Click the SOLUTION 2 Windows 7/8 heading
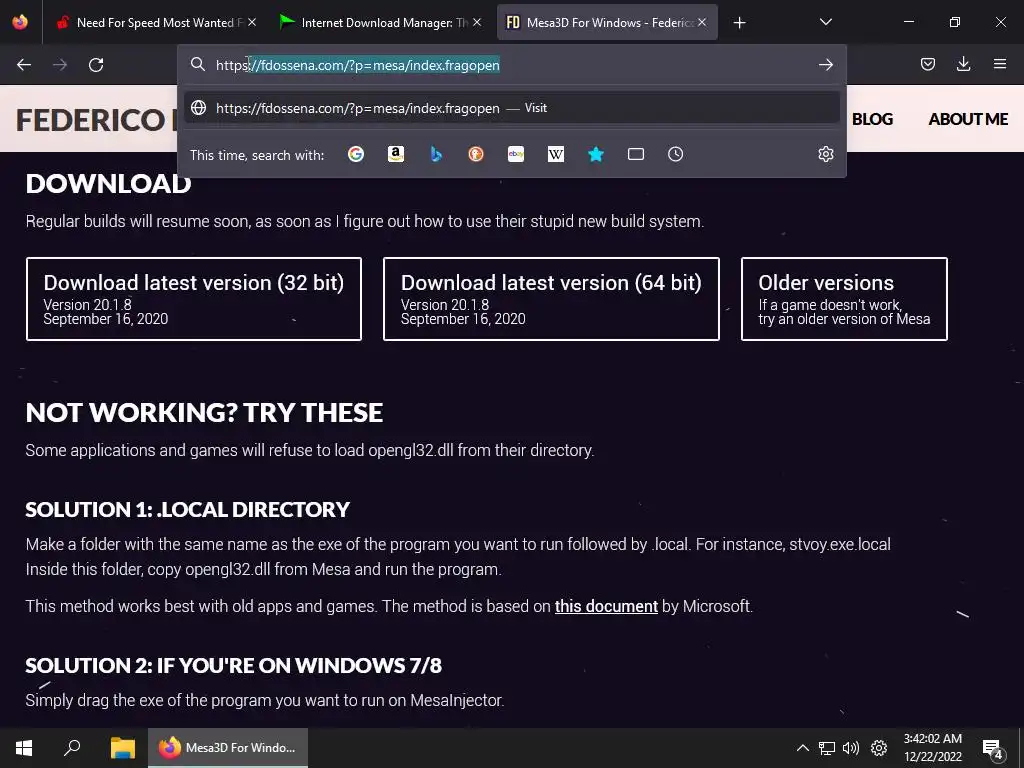Image resolution: width=1024 pixels, height=768 pixels. point(234,665)
